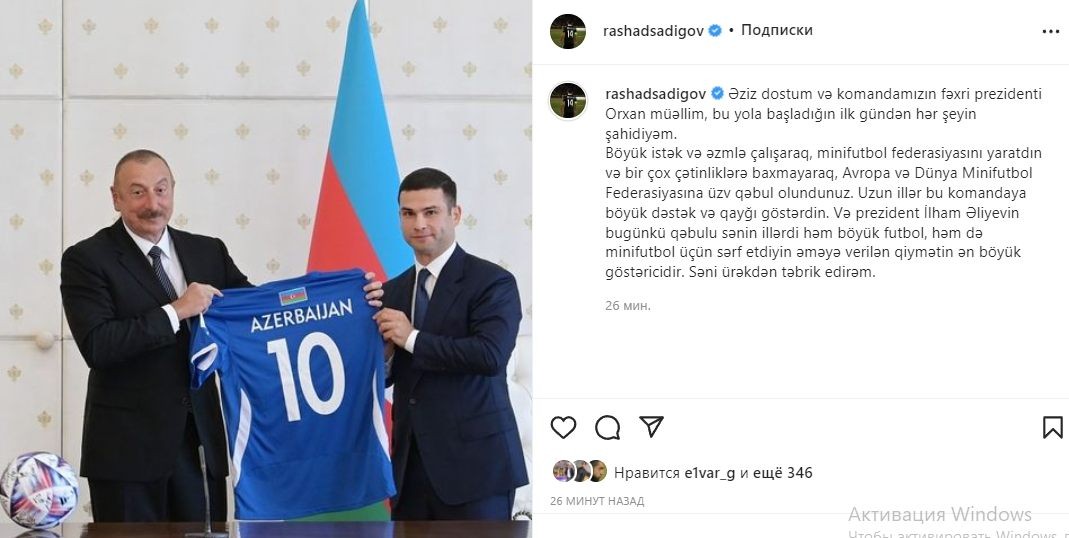The width and height of the screenshot is (1069, 538).
Task: Click the caption profile avatar
Action: point(568,101)
